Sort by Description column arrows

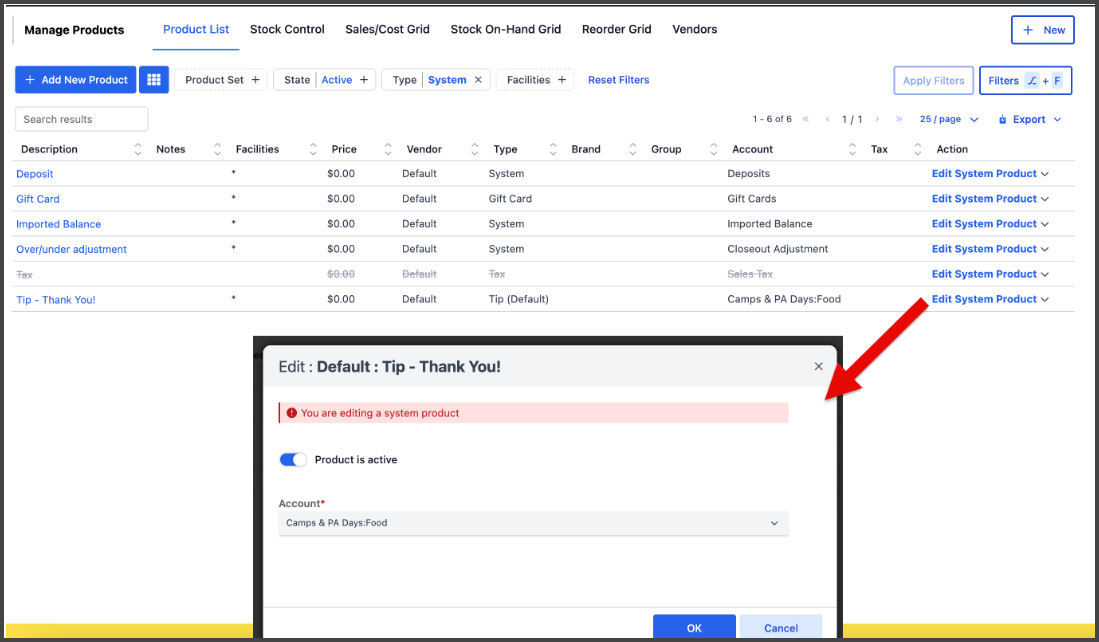click(138, 149)
